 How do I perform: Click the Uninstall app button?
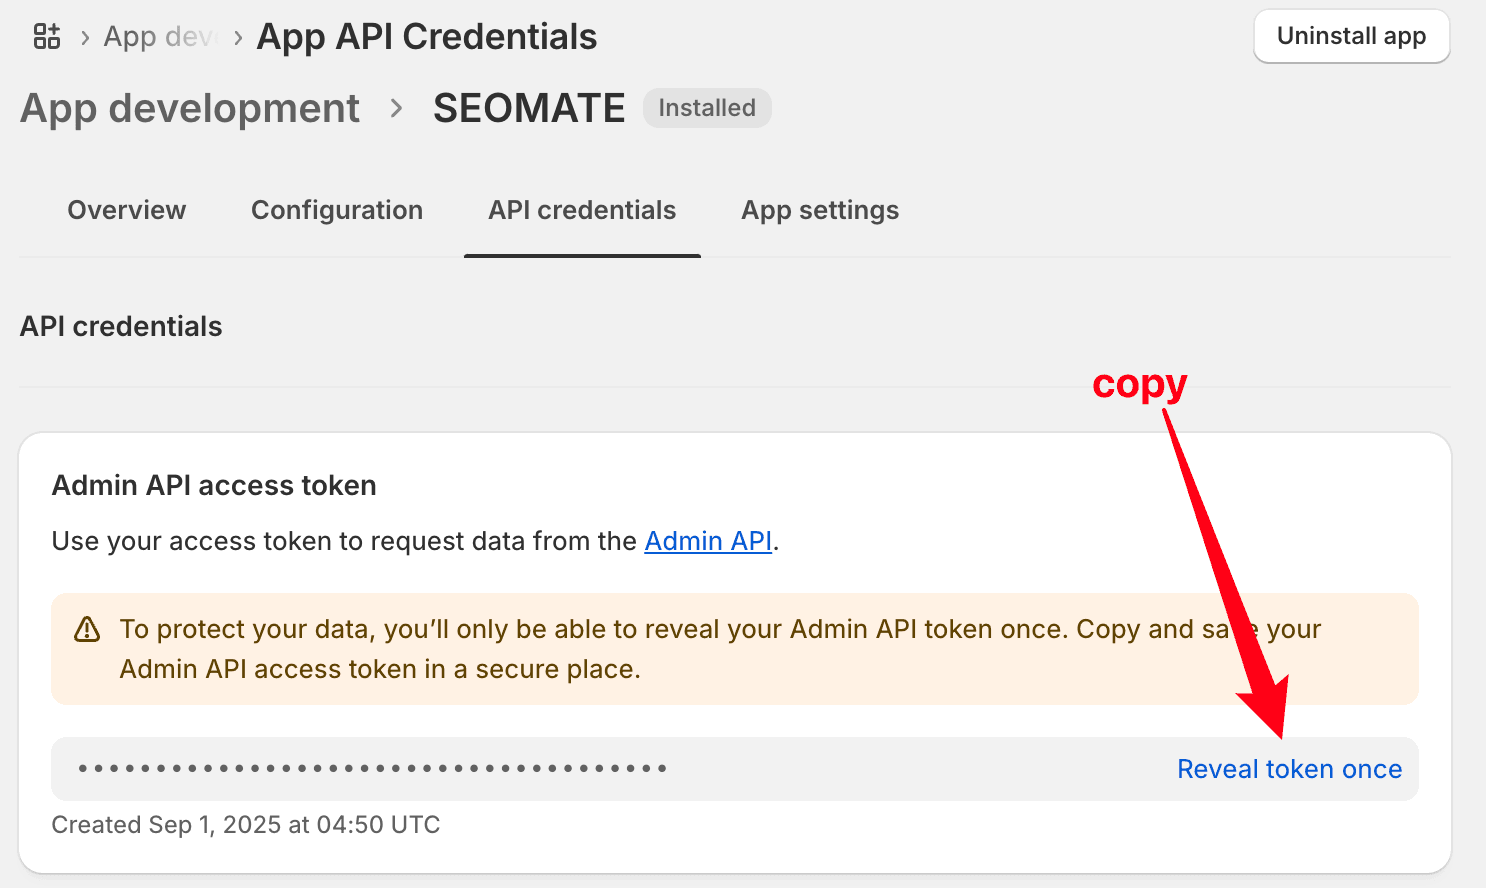[1351, 36]
